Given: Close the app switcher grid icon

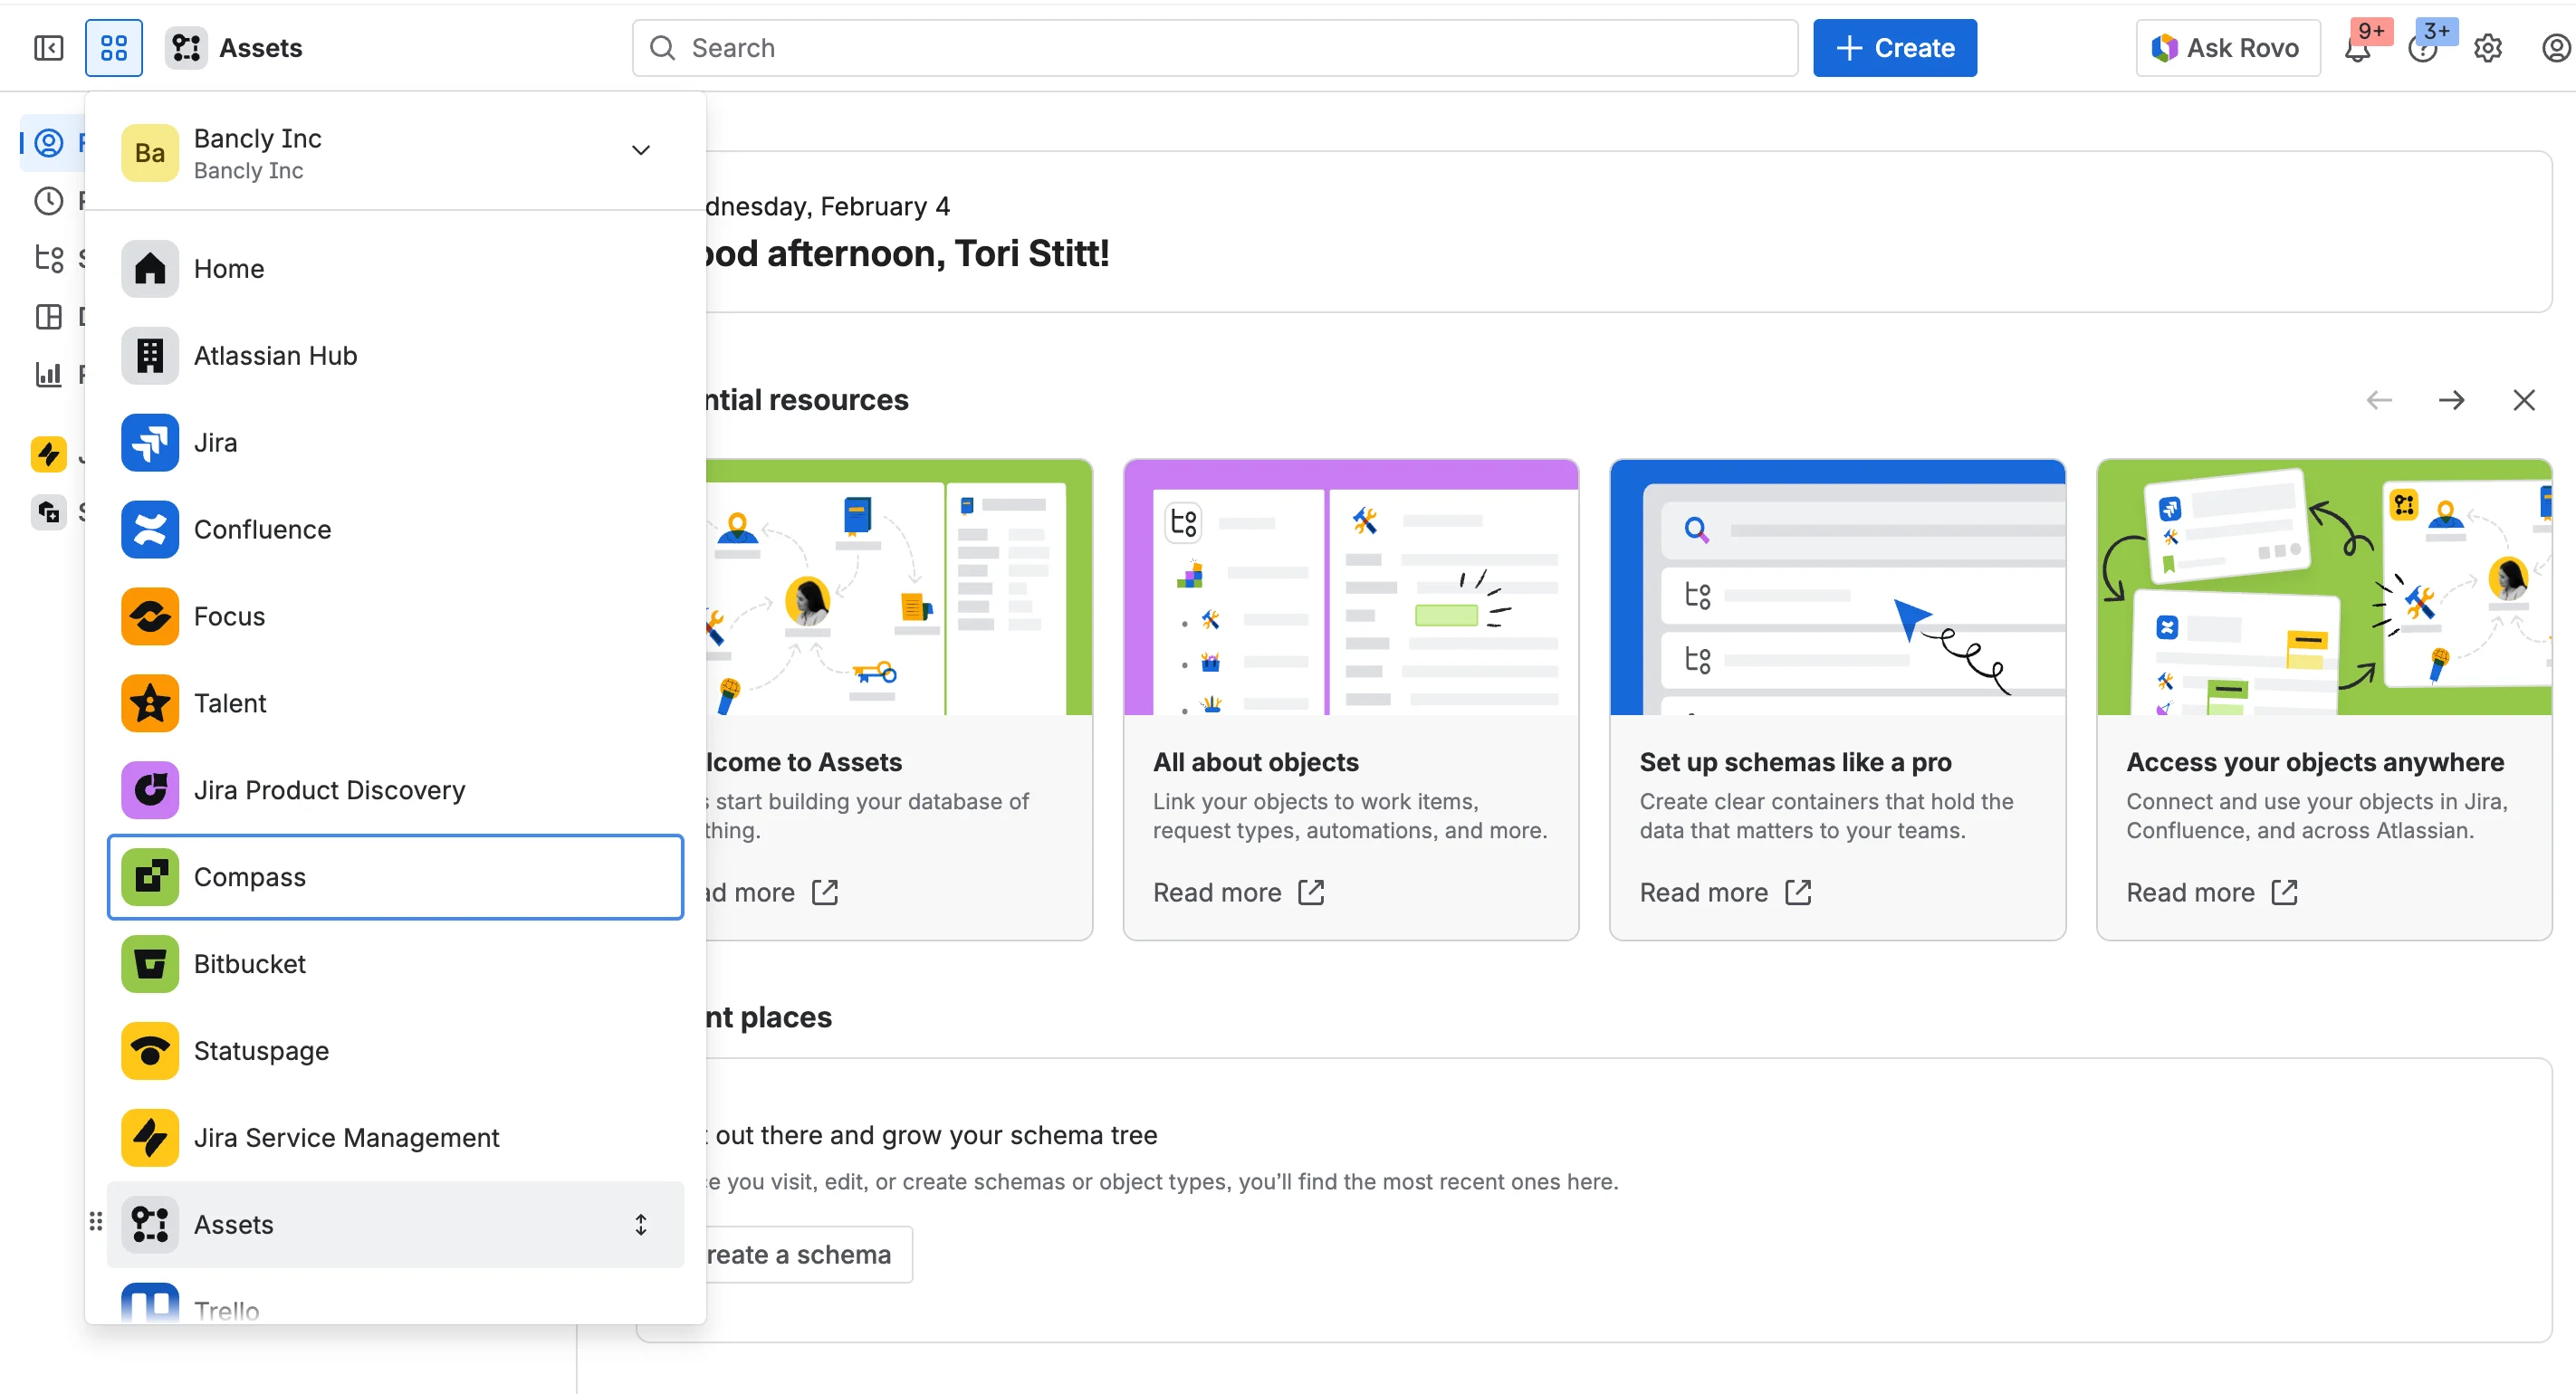Looking at the screenshot, I should tap(114, 48).
